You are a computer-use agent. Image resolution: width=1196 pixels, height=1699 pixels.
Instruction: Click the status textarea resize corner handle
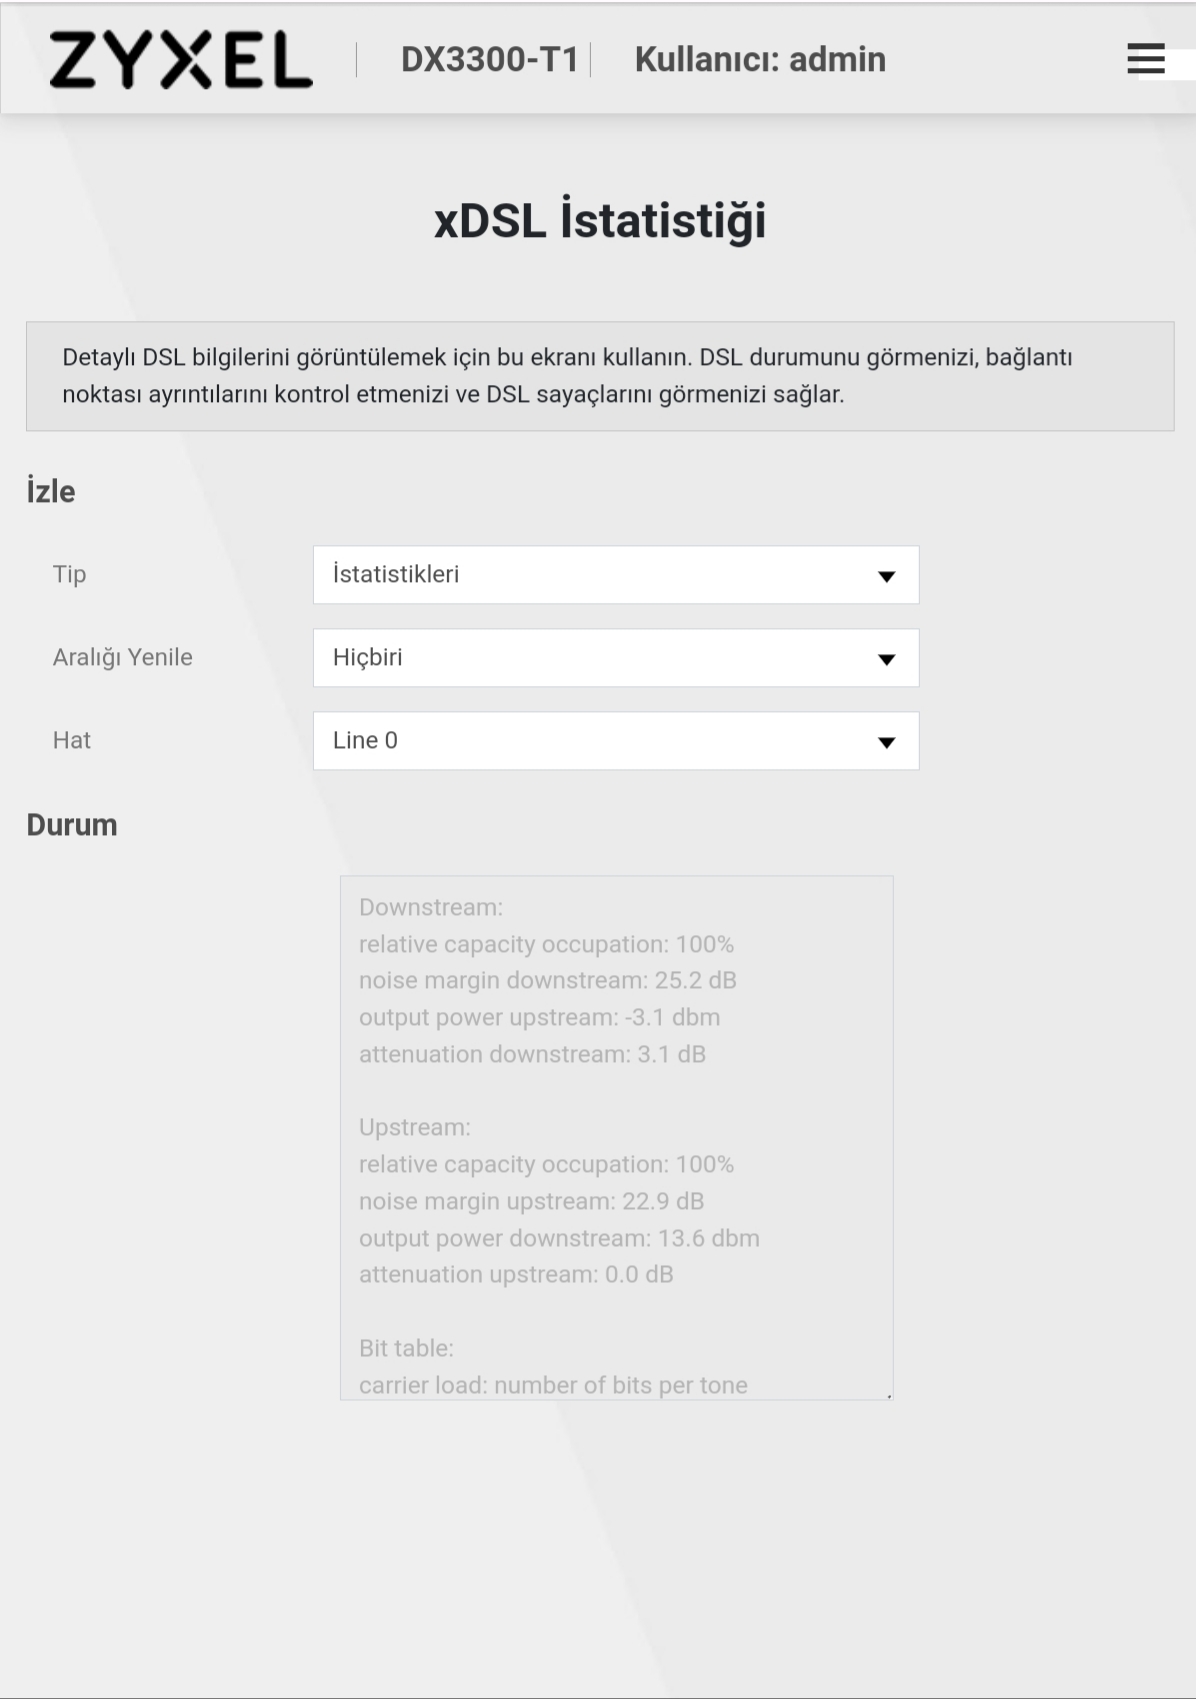coord(888,1395)
